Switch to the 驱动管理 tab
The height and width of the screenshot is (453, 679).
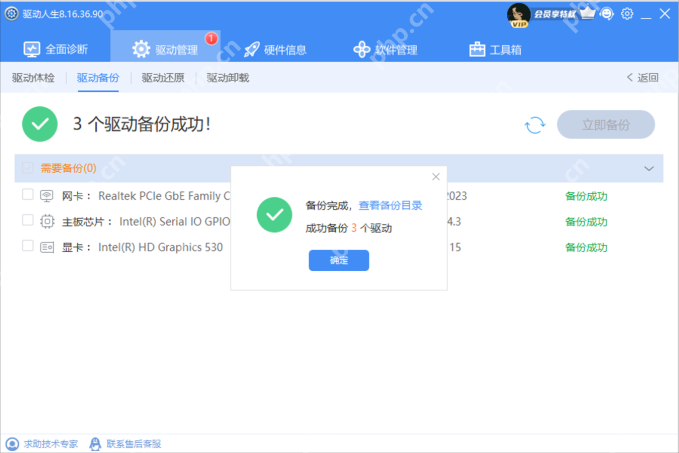[165, 46]
